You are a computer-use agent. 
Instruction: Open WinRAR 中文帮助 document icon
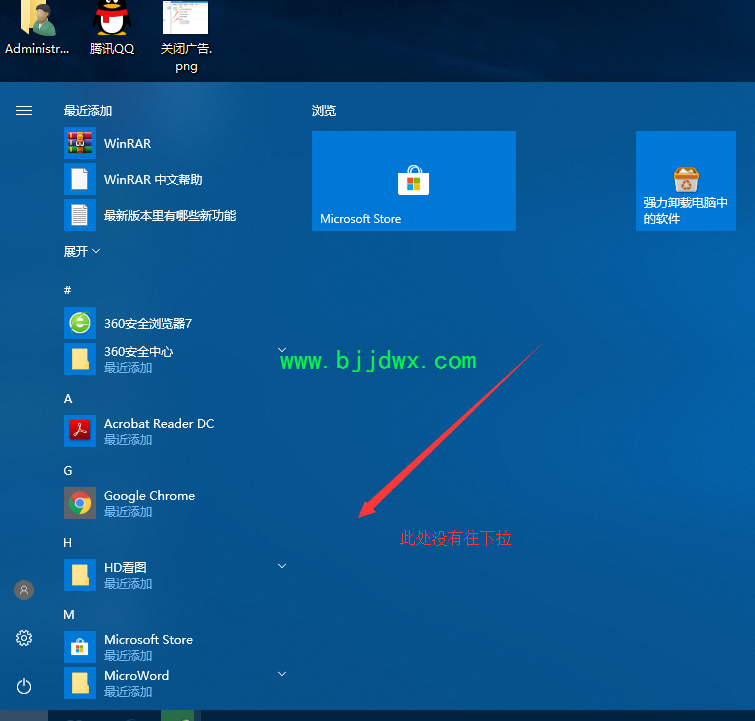[x=80, y=179]
